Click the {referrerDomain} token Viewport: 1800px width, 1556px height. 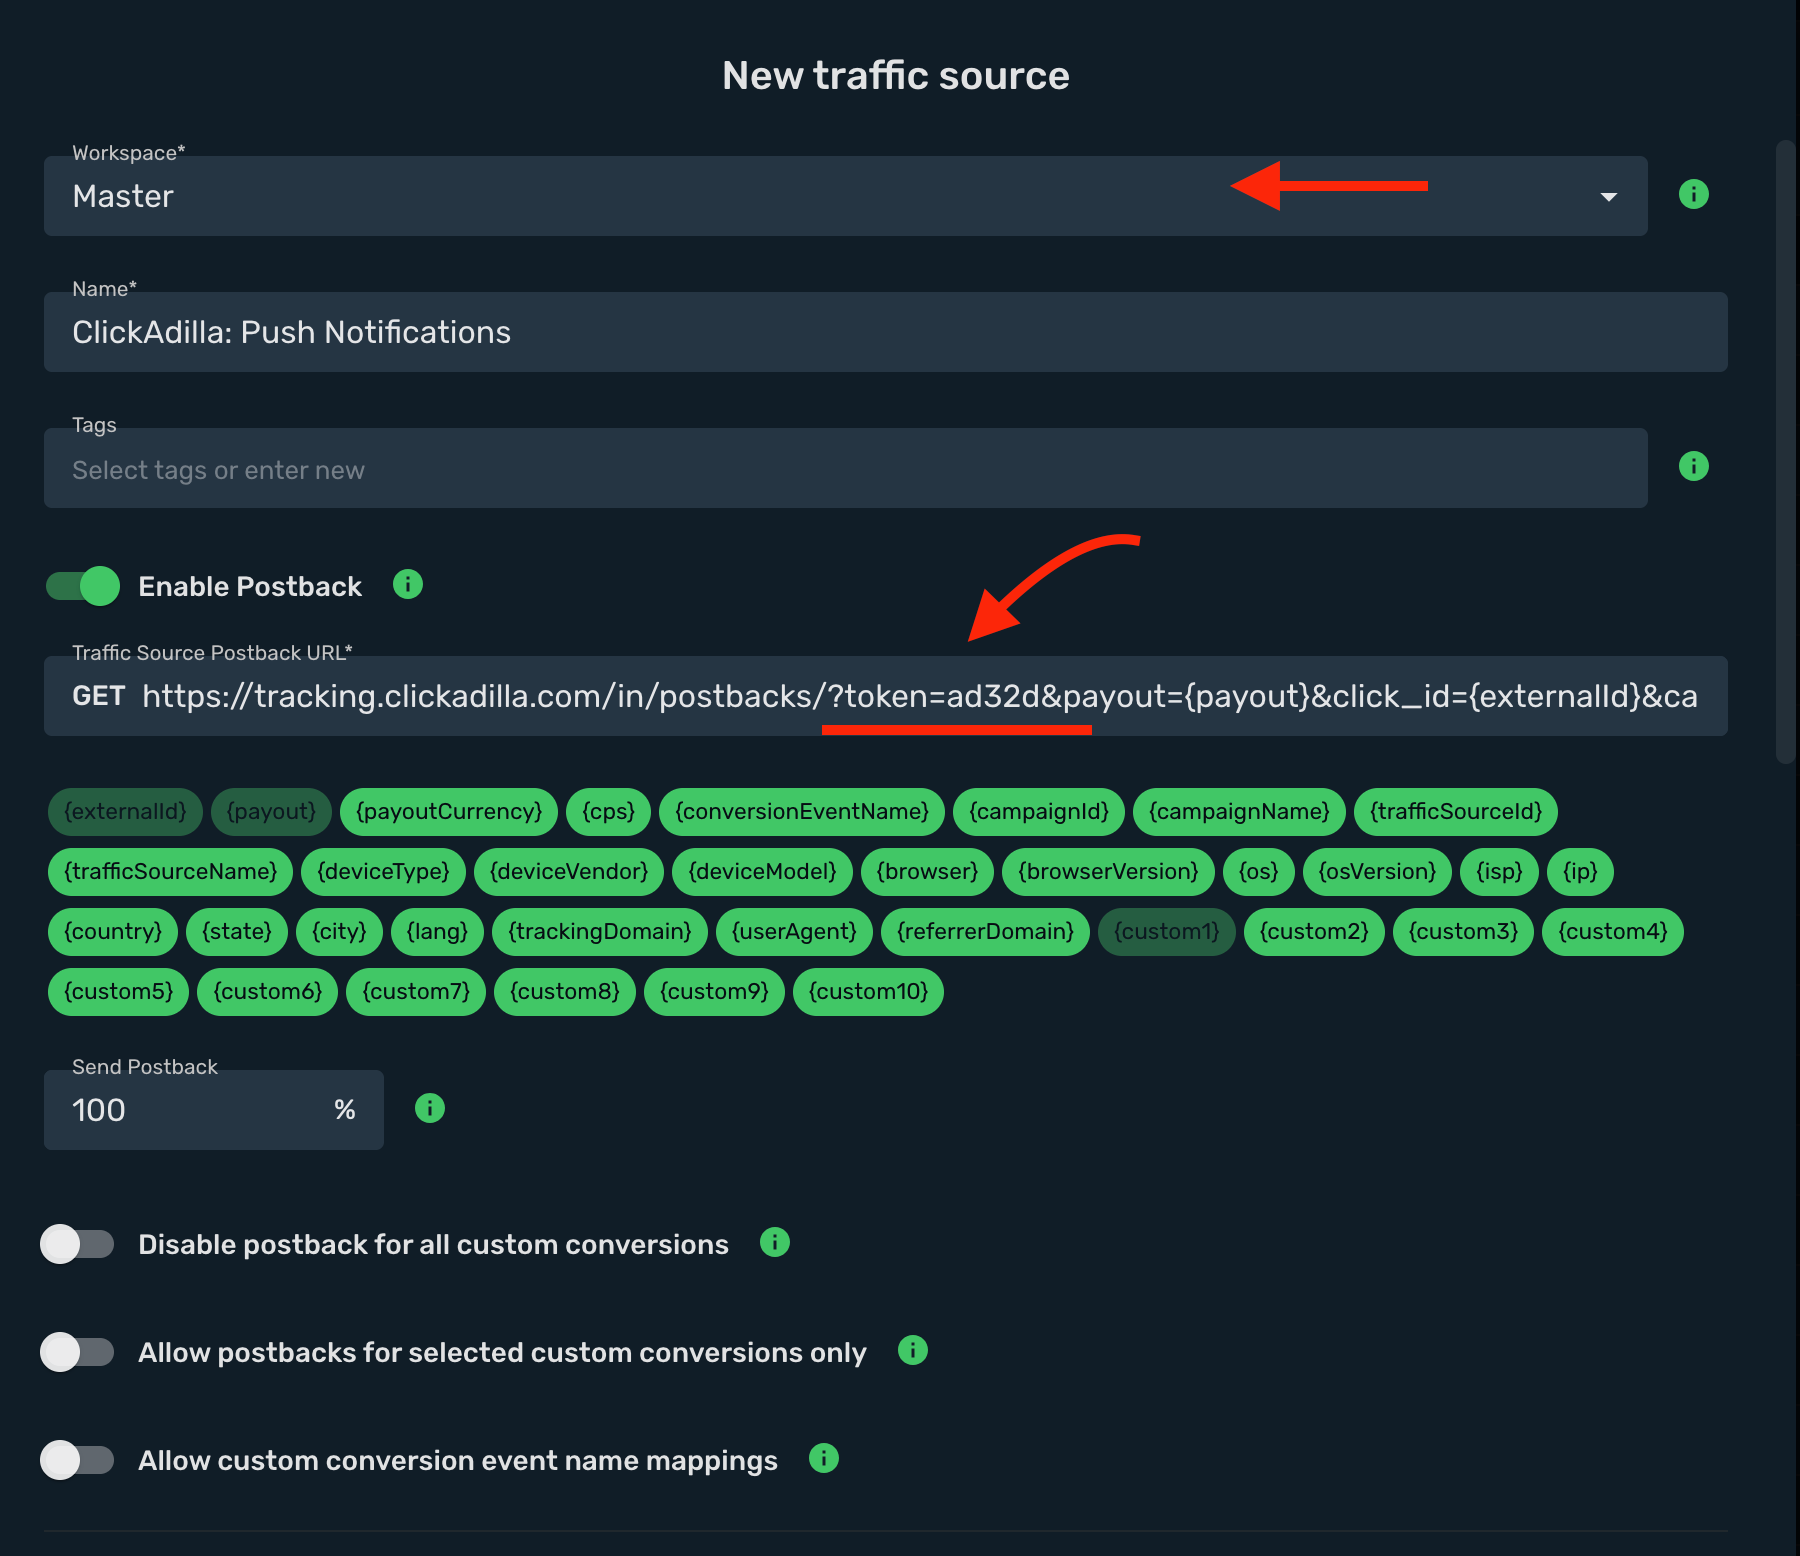(986, 932)
